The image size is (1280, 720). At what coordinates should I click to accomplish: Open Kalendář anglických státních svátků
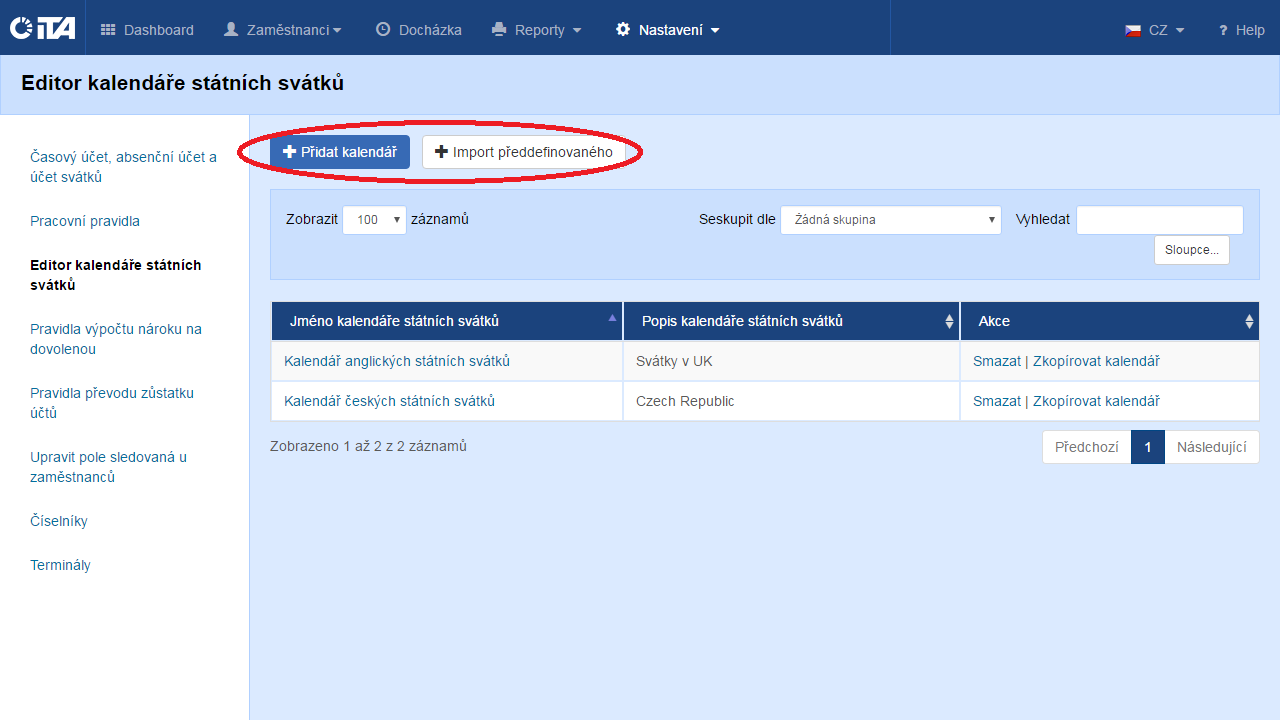(x=397, y=361)
